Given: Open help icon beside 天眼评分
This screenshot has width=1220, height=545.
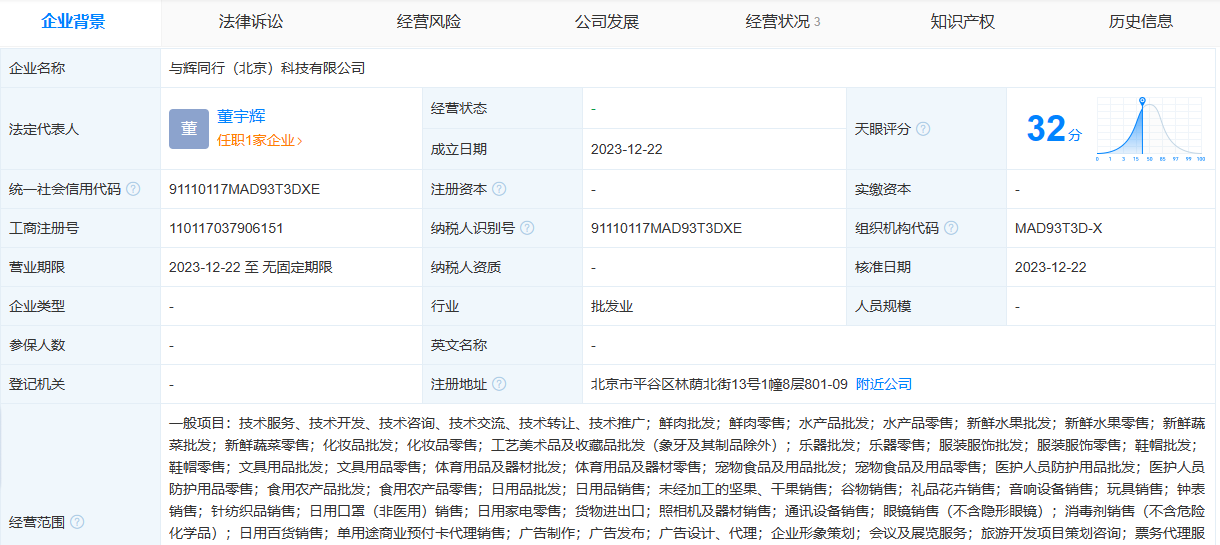Looking at the screenshot, I should (x=923, y=129).
